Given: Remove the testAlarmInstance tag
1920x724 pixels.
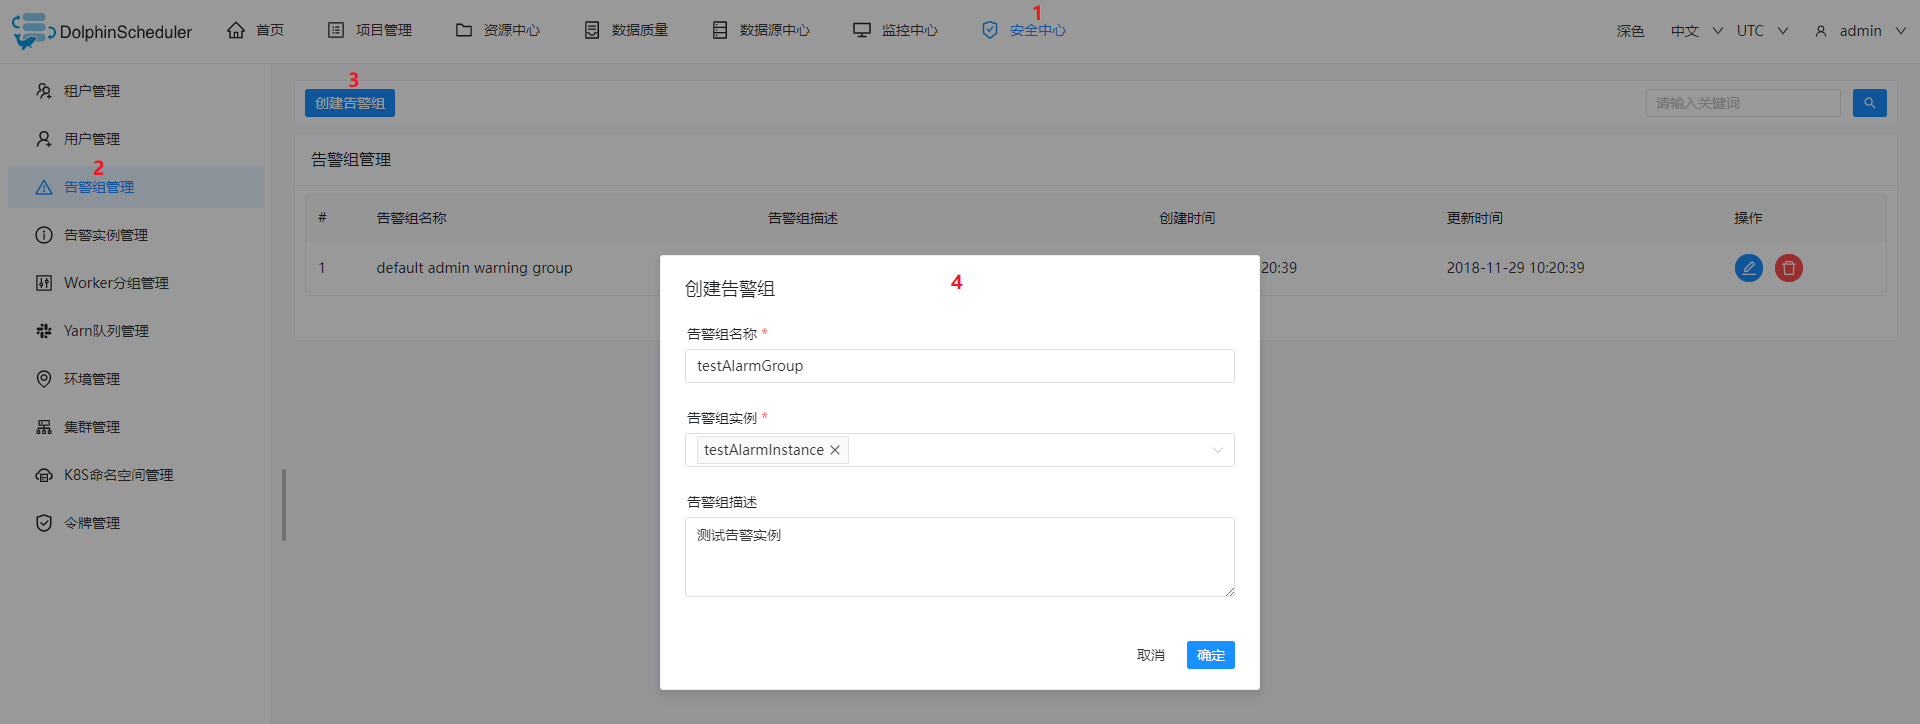Looking at the screenshot, I should (x=835, y=450).
